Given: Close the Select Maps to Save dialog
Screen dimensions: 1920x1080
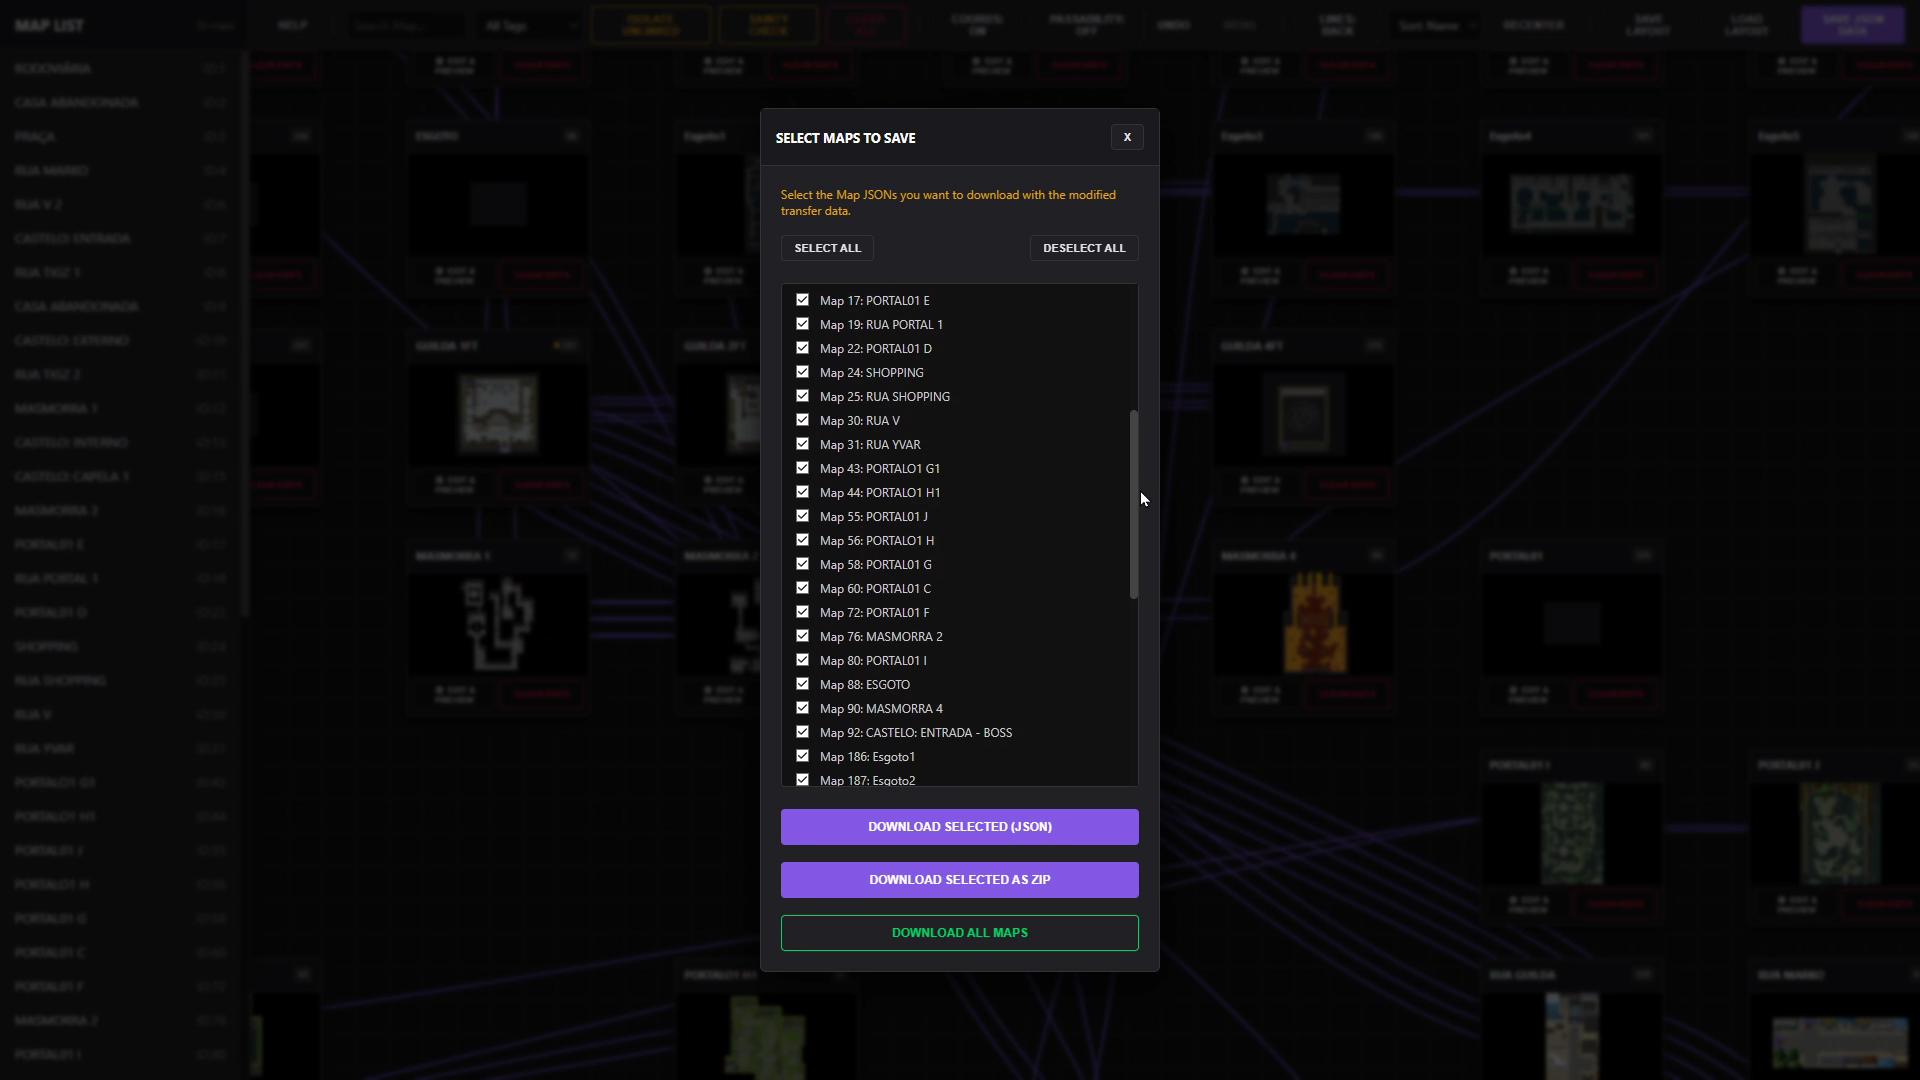Looking at the screenshot, I should [1127, 138].
